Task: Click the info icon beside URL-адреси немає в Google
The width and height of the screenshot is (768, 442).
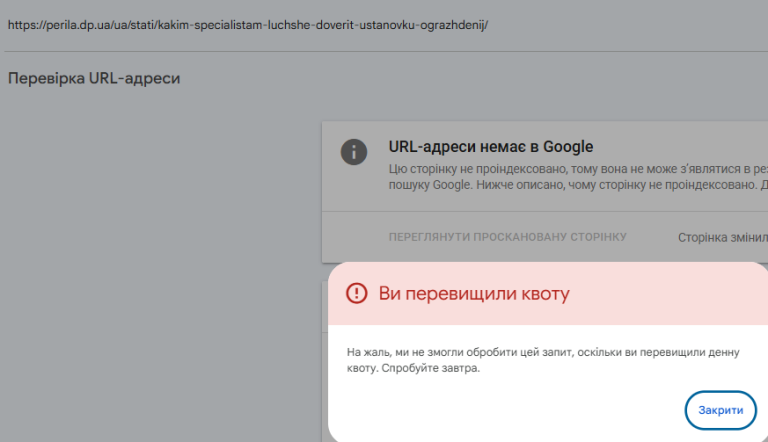Action: 354,152
